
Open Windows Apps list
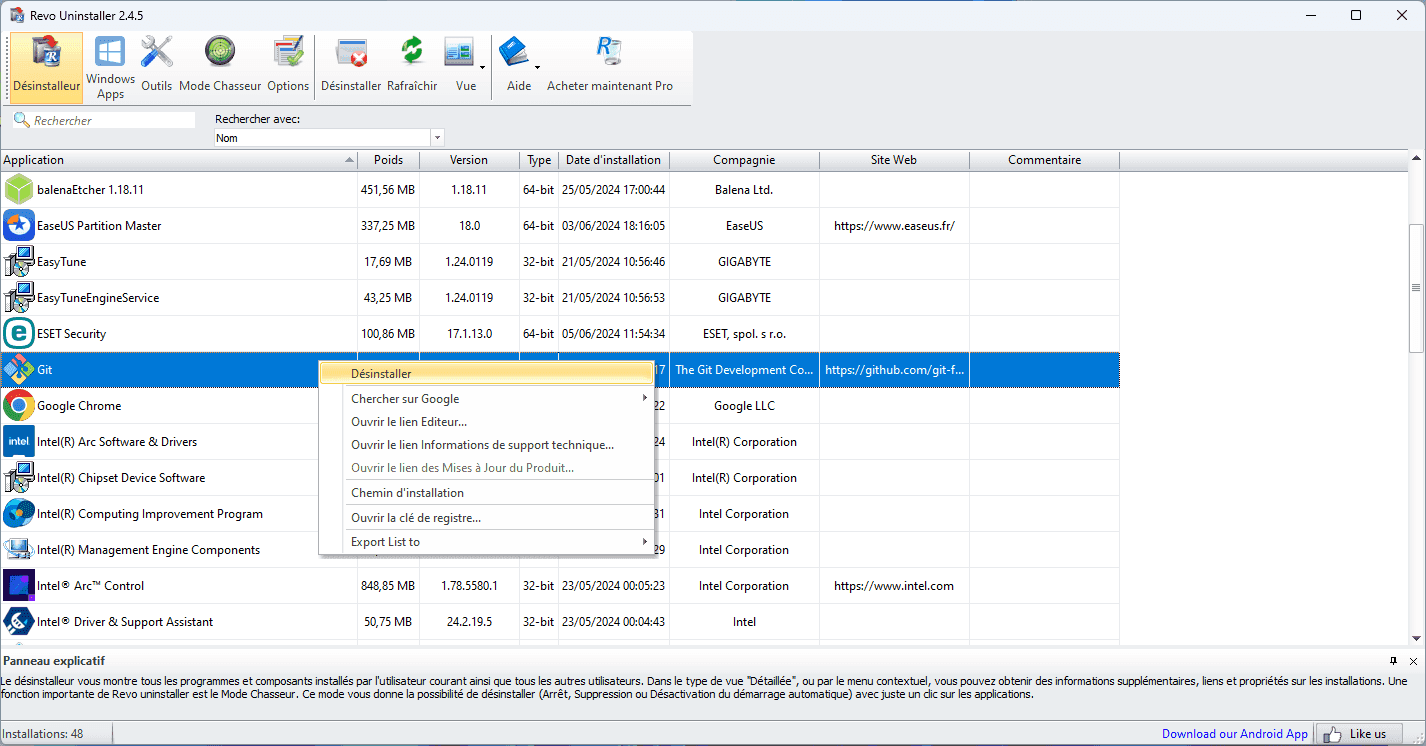110,68
